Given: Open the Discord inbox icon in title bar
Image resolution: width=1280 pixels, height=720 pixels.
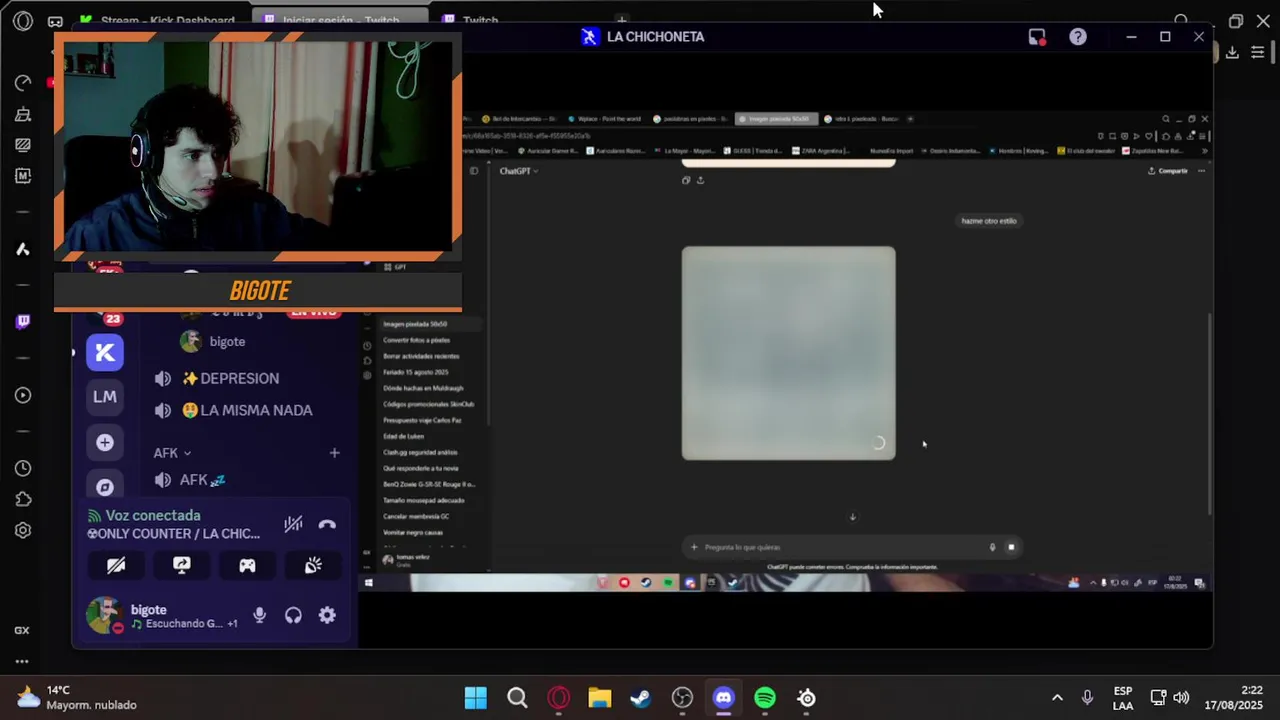Looking at the screenshot, I should (x=1037, y=36).
